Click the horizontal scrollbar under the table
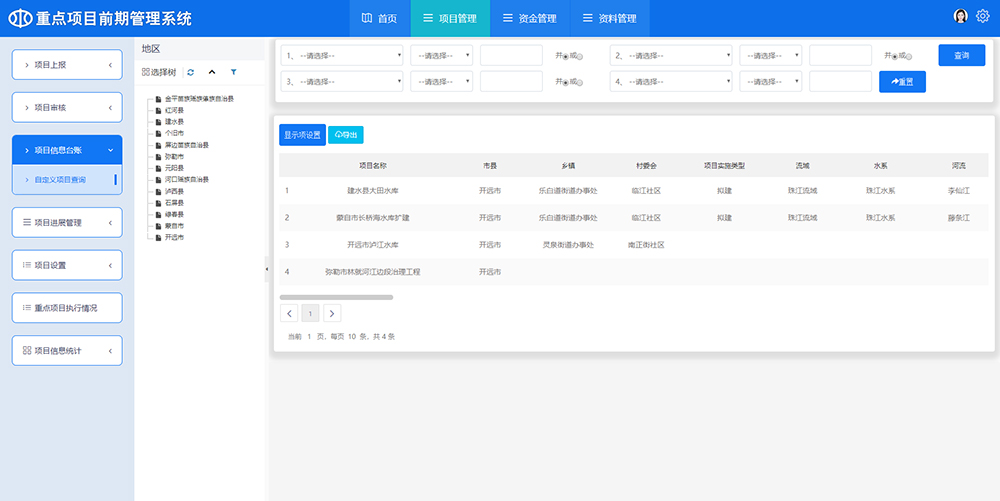The width and height of the screenshot is (1000, 501). click(x=336, y=297)
